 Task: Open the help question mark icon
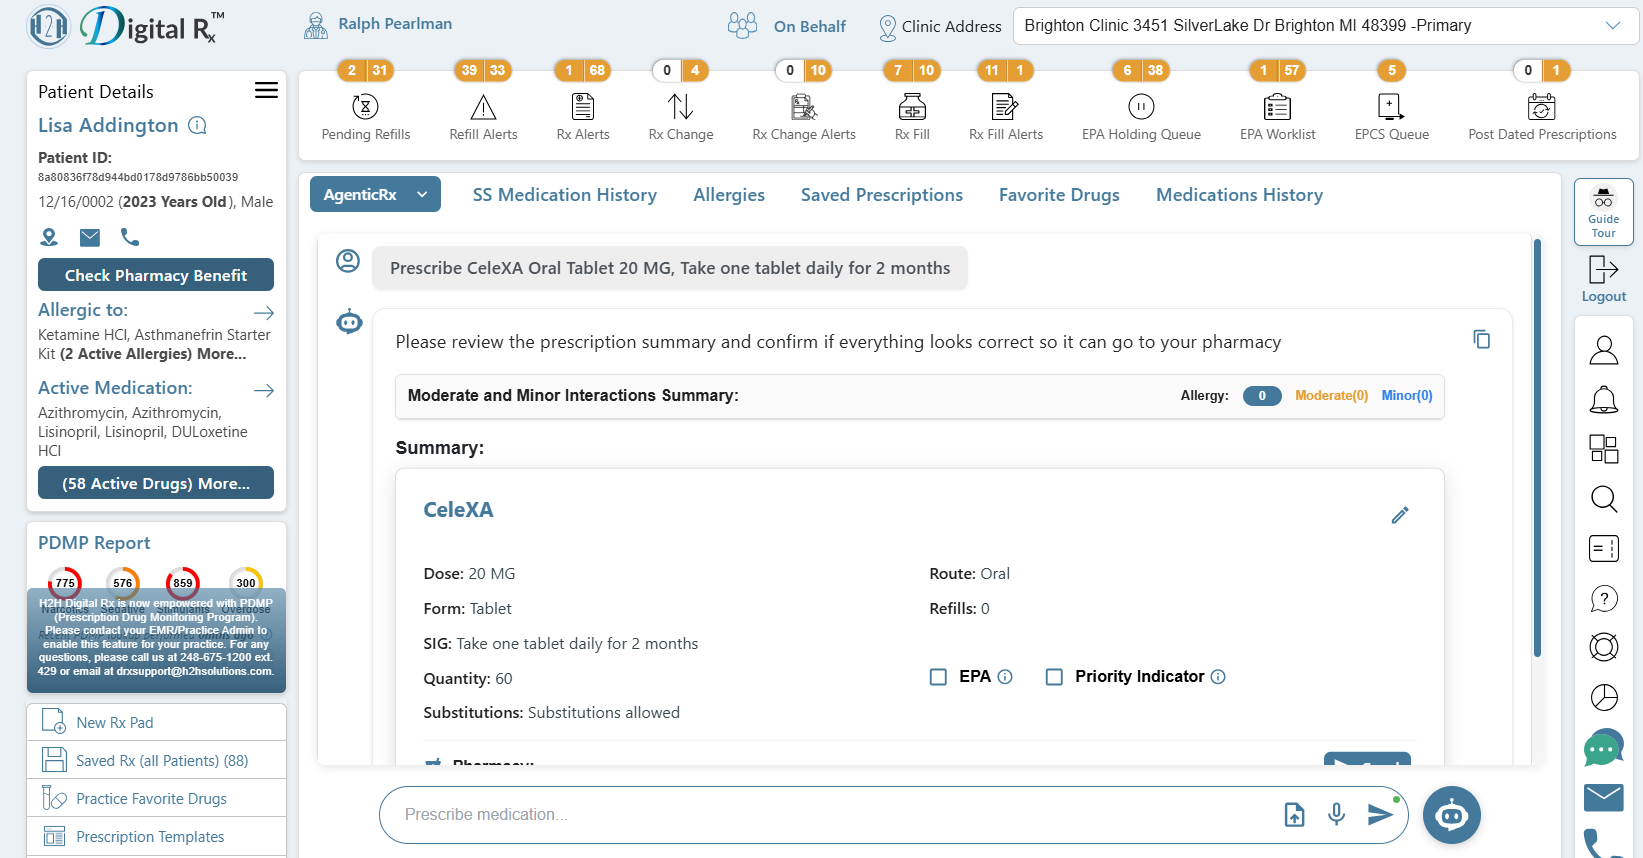(1604, 598)
